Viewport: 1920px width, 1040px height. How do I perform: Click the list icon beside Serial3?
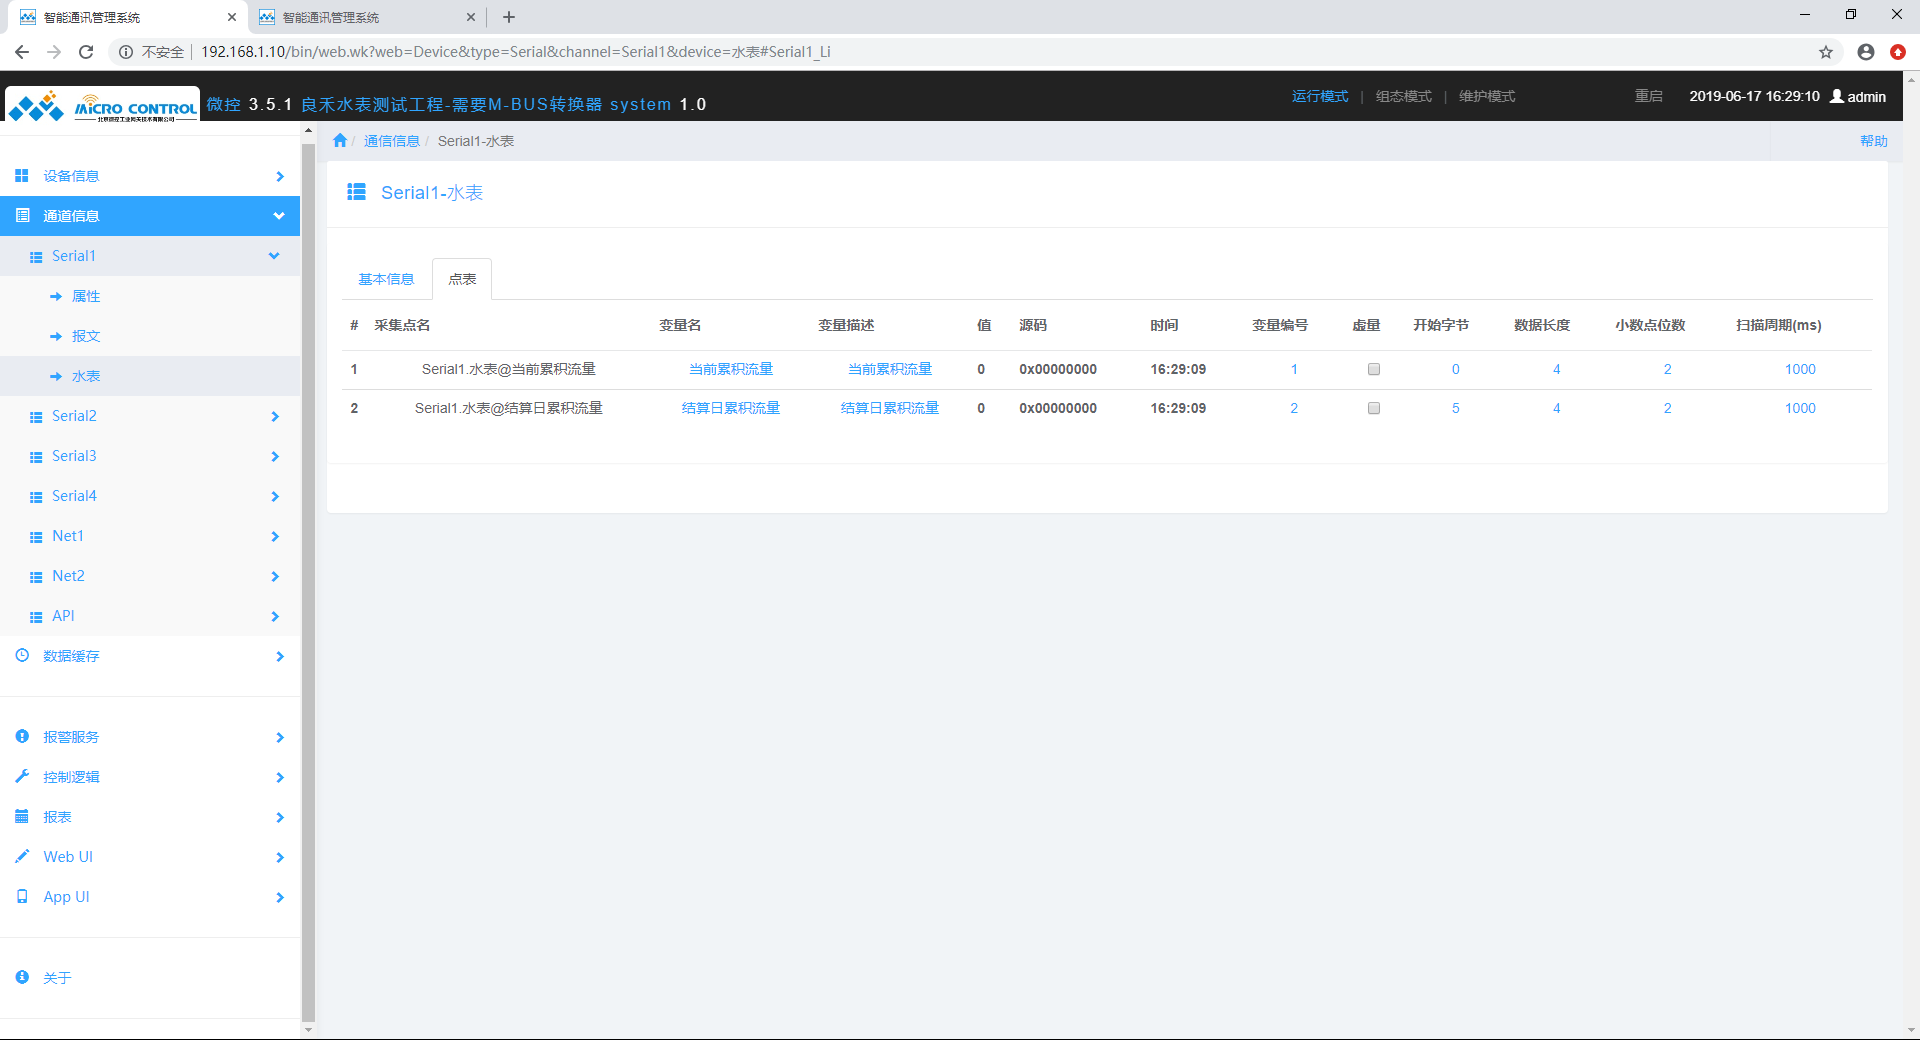(x=36, y=457)
